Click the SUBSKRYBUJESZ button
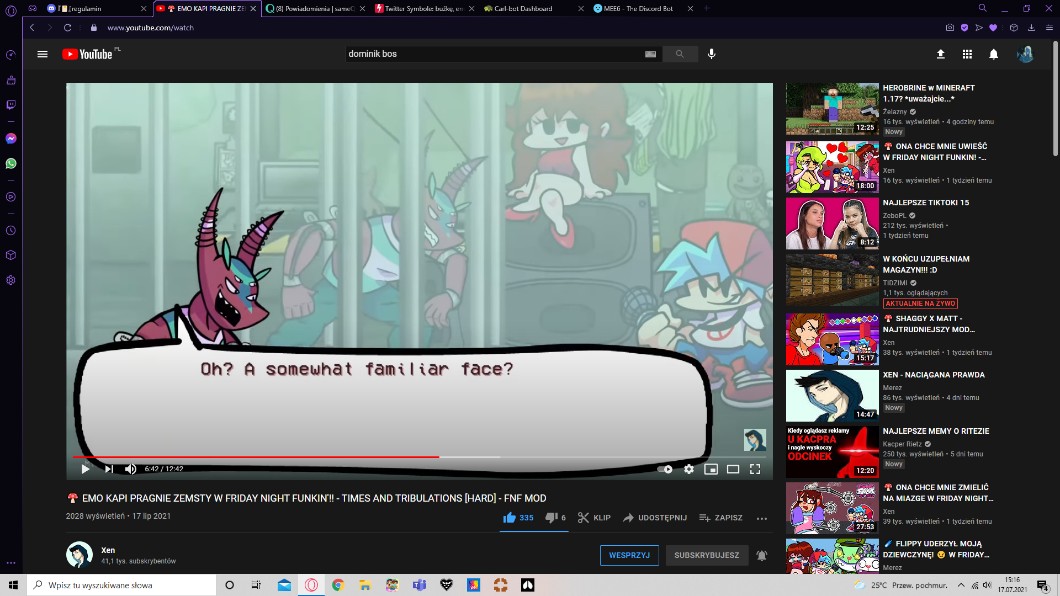 [706, 555]
